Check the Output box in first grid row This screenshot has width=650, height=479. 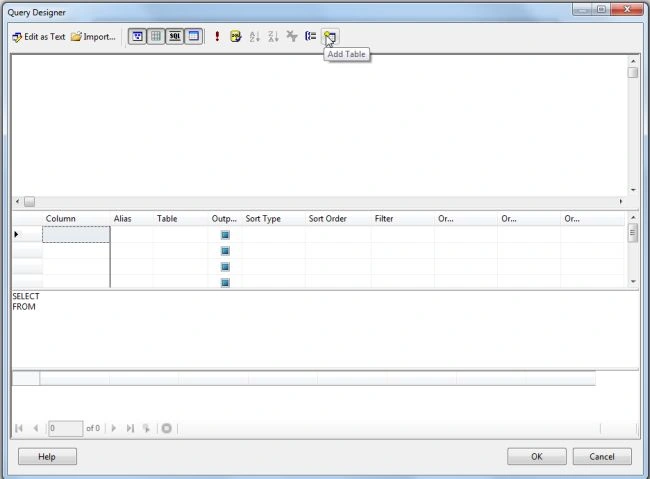pyautogui.click(x=225, y=235)
